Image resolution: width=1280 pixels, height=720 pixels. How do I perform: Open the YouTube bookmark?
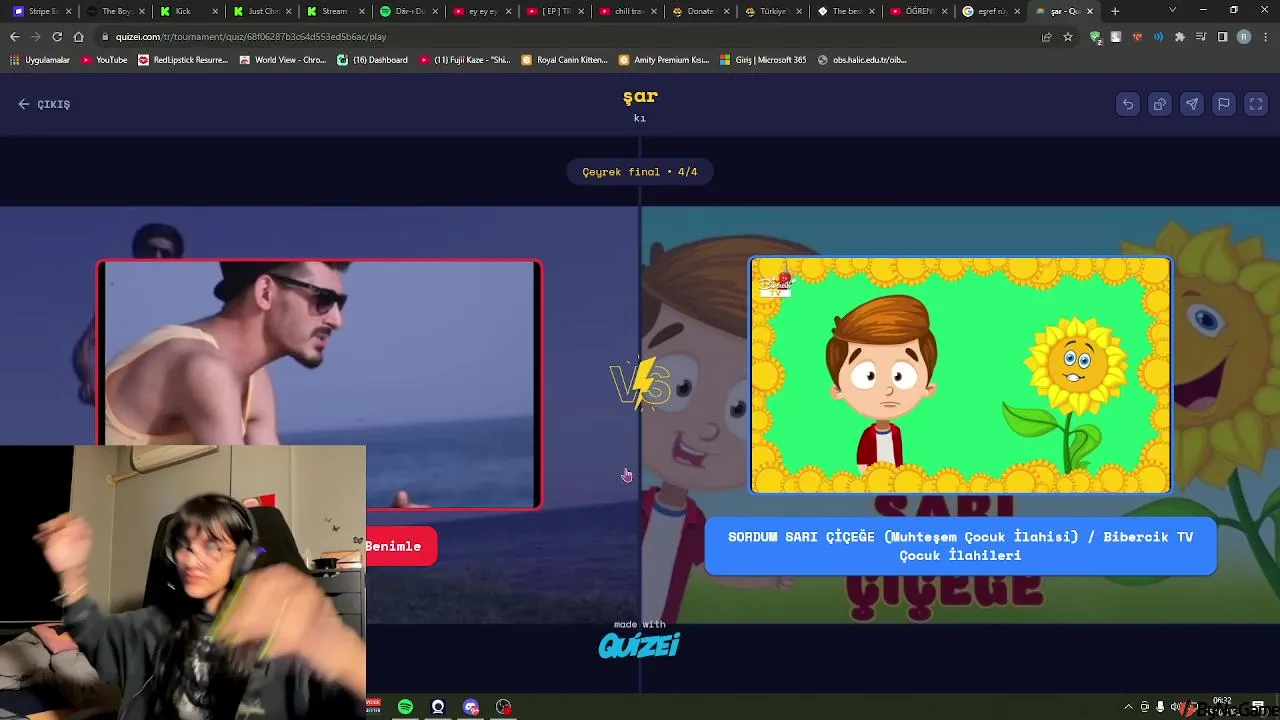(x=104, y=60)
